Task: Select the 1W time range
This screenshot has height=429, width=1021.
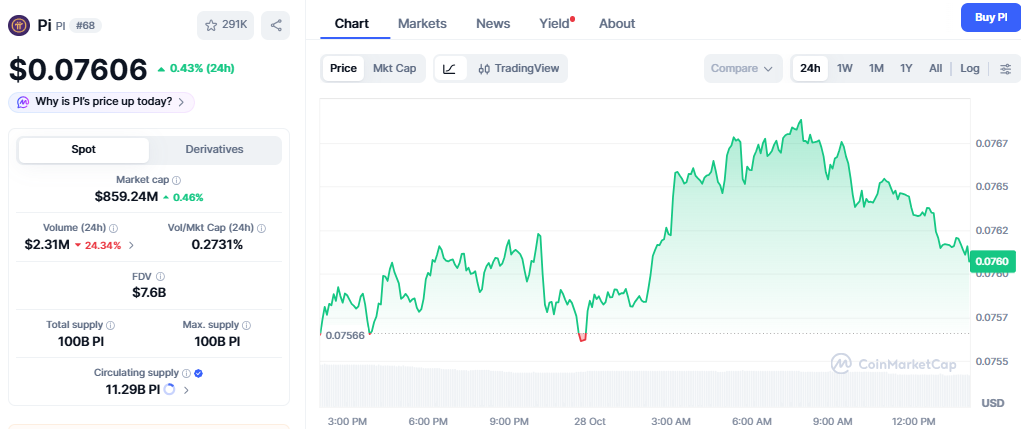Action: [x=845, y=68]
